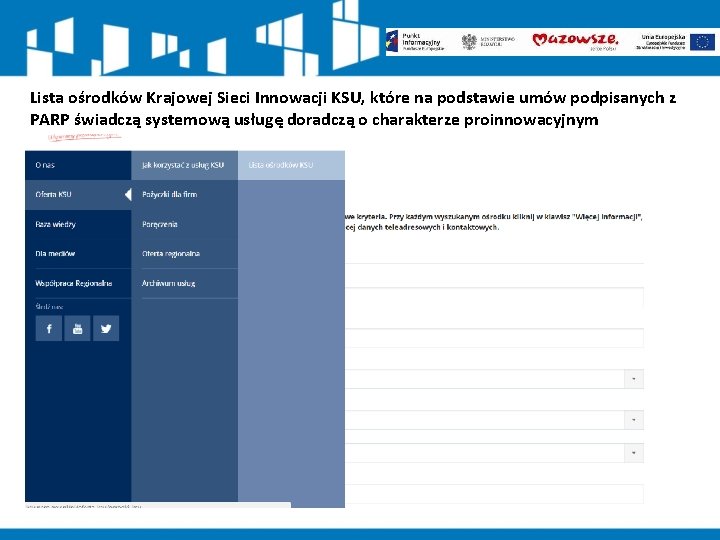Open the Poręczenia submenu item
720x540 pixels.
pos(185,225)
